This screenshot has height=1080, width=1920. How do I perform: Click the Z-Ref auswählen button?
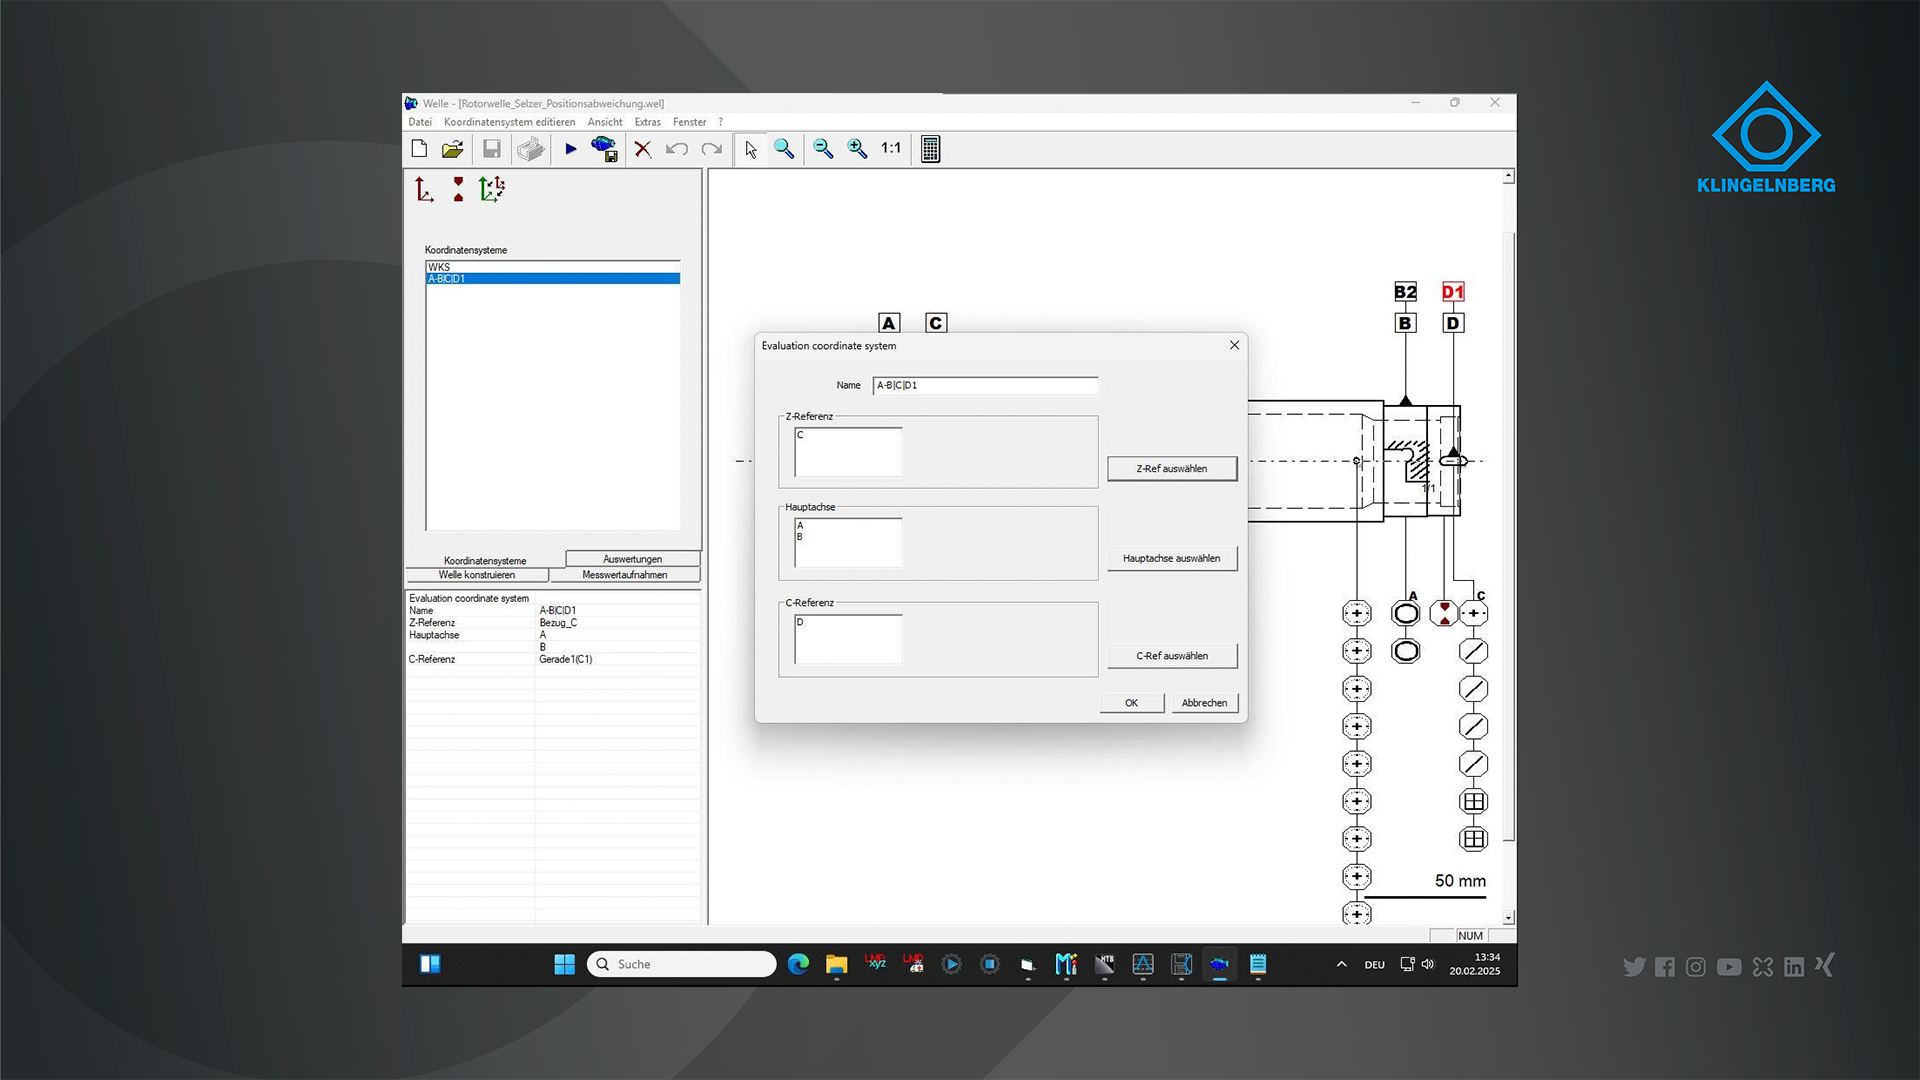click(1172, 469)
